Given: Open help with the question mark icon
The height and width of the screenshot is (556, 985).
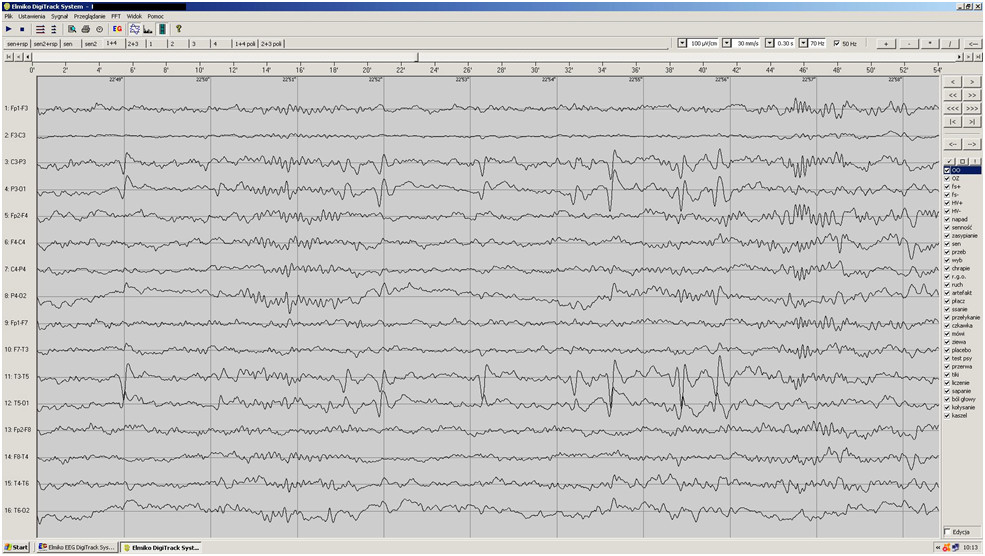Looking at the screenshot, I should [x=179, y=29].
